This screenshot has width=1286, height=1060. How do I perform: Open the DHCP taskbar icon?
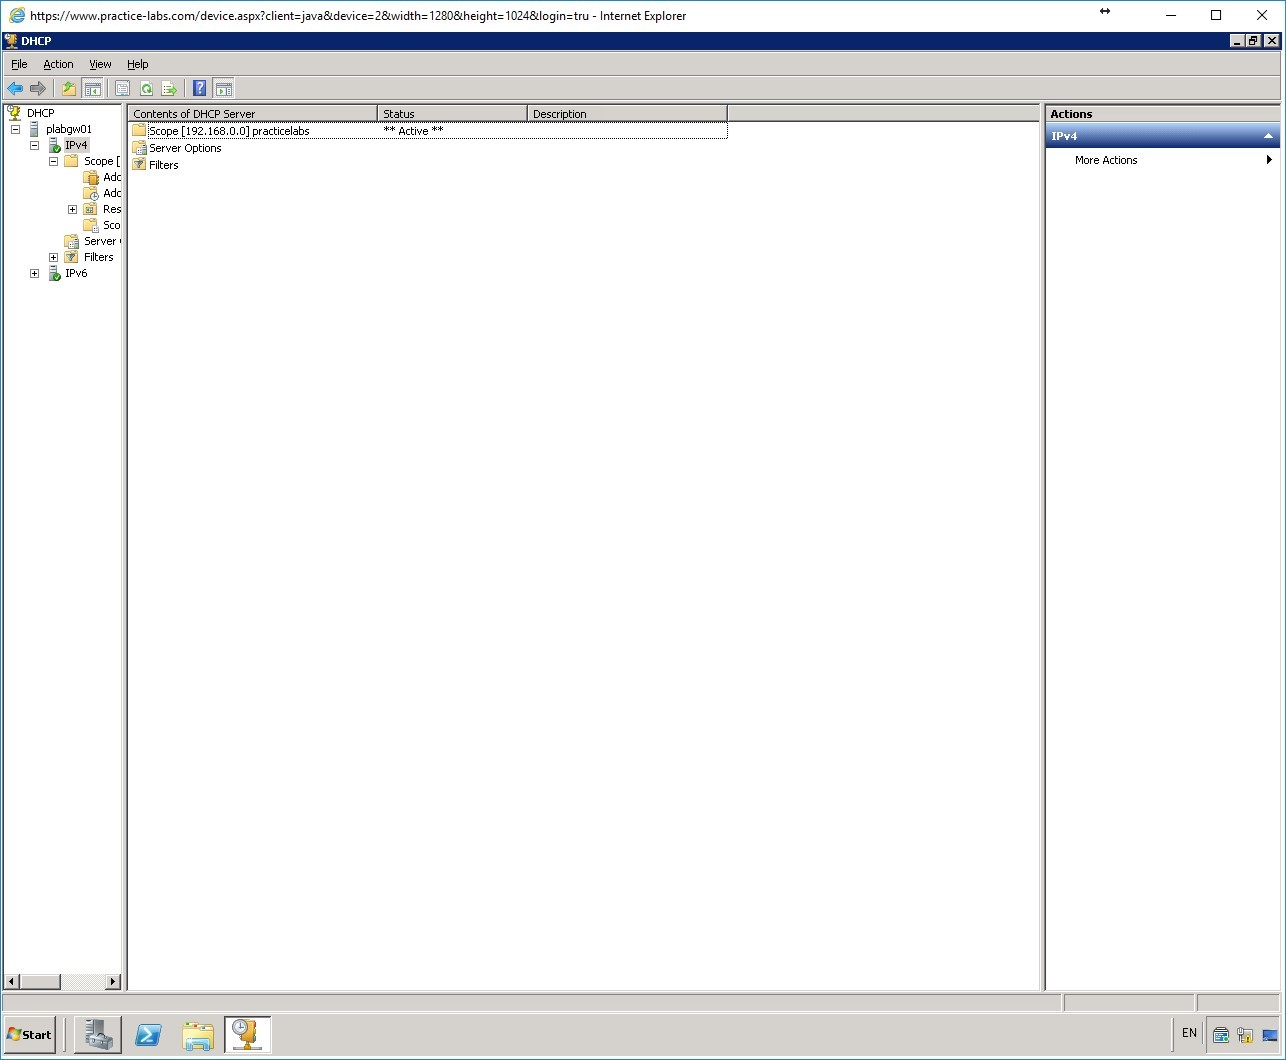tap(246, 1034)
